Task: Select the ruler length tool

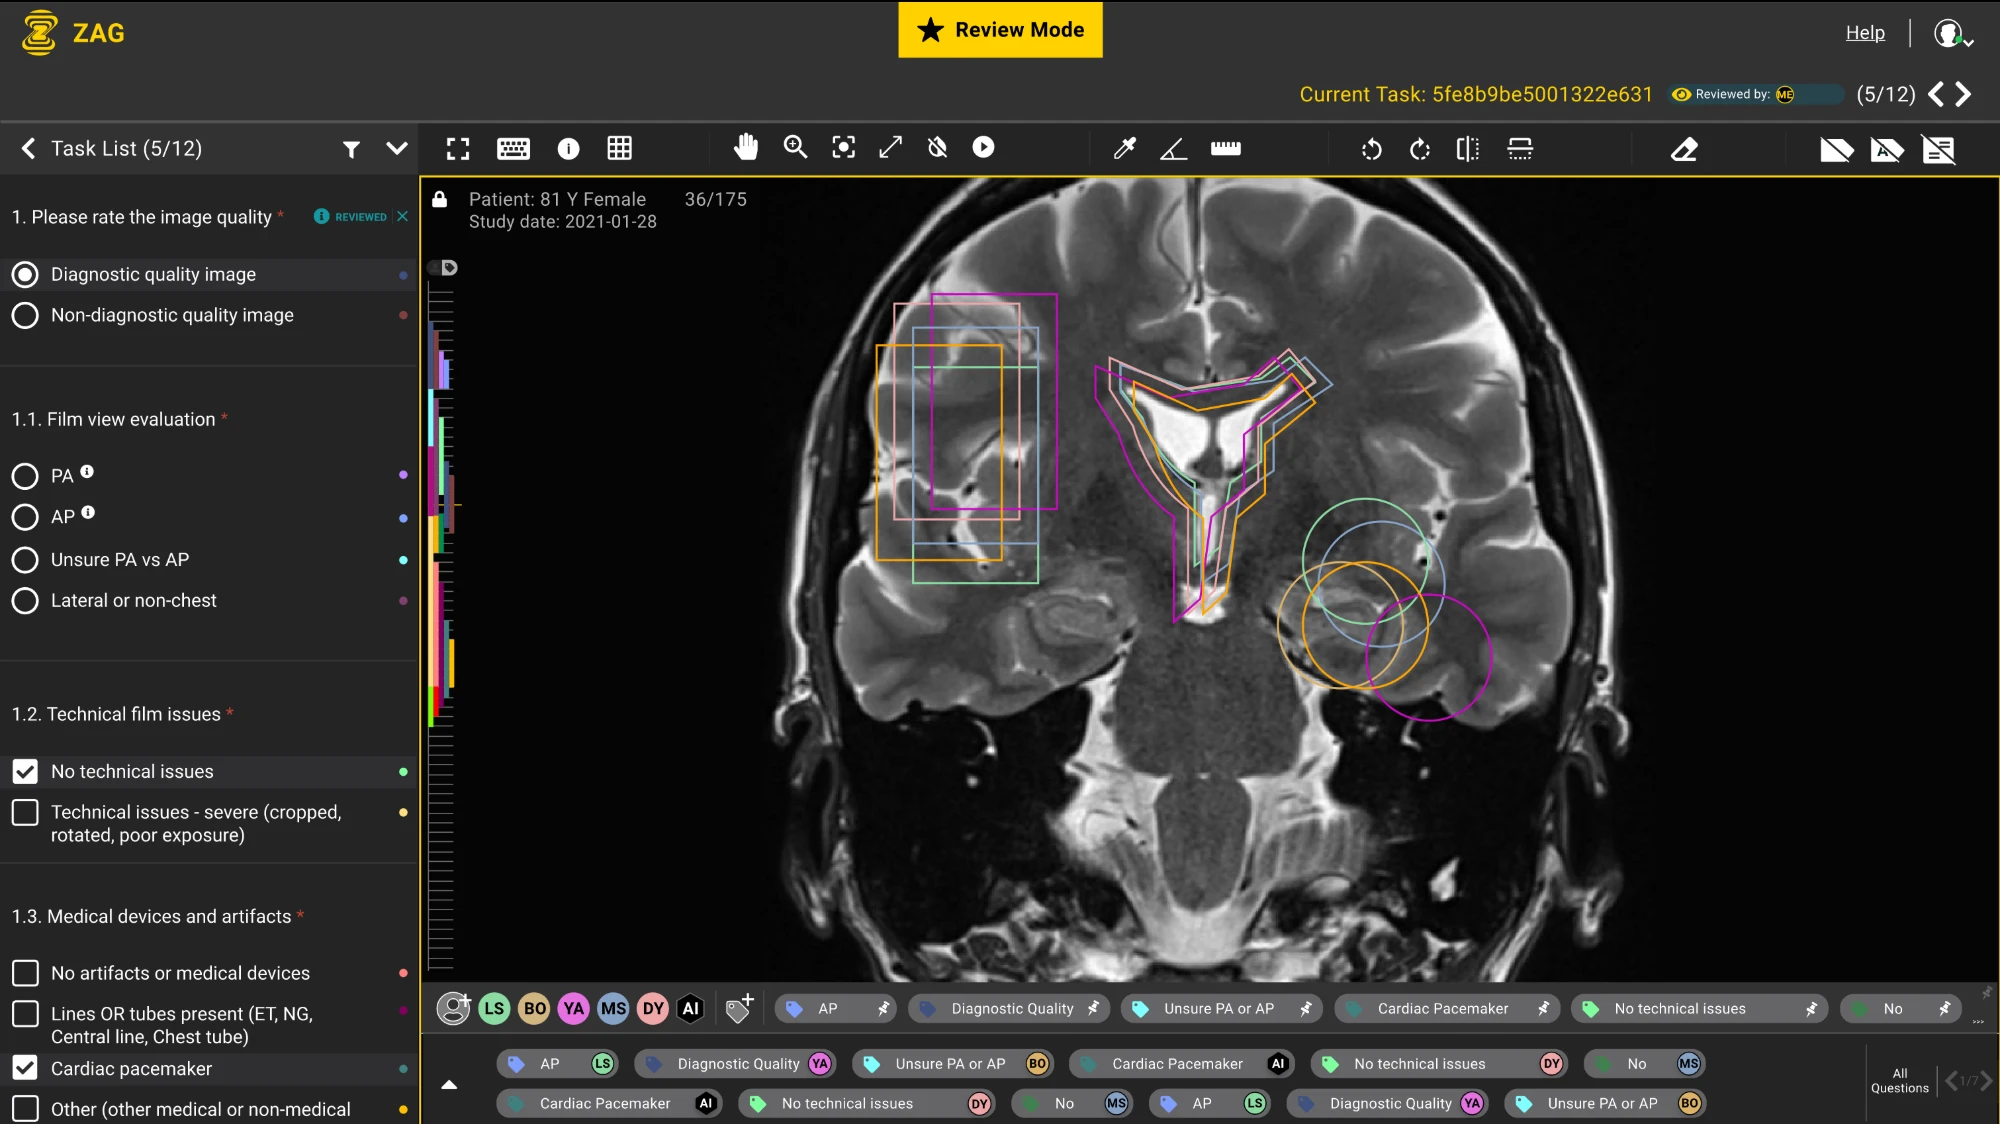Action: tap(1226, 149)
